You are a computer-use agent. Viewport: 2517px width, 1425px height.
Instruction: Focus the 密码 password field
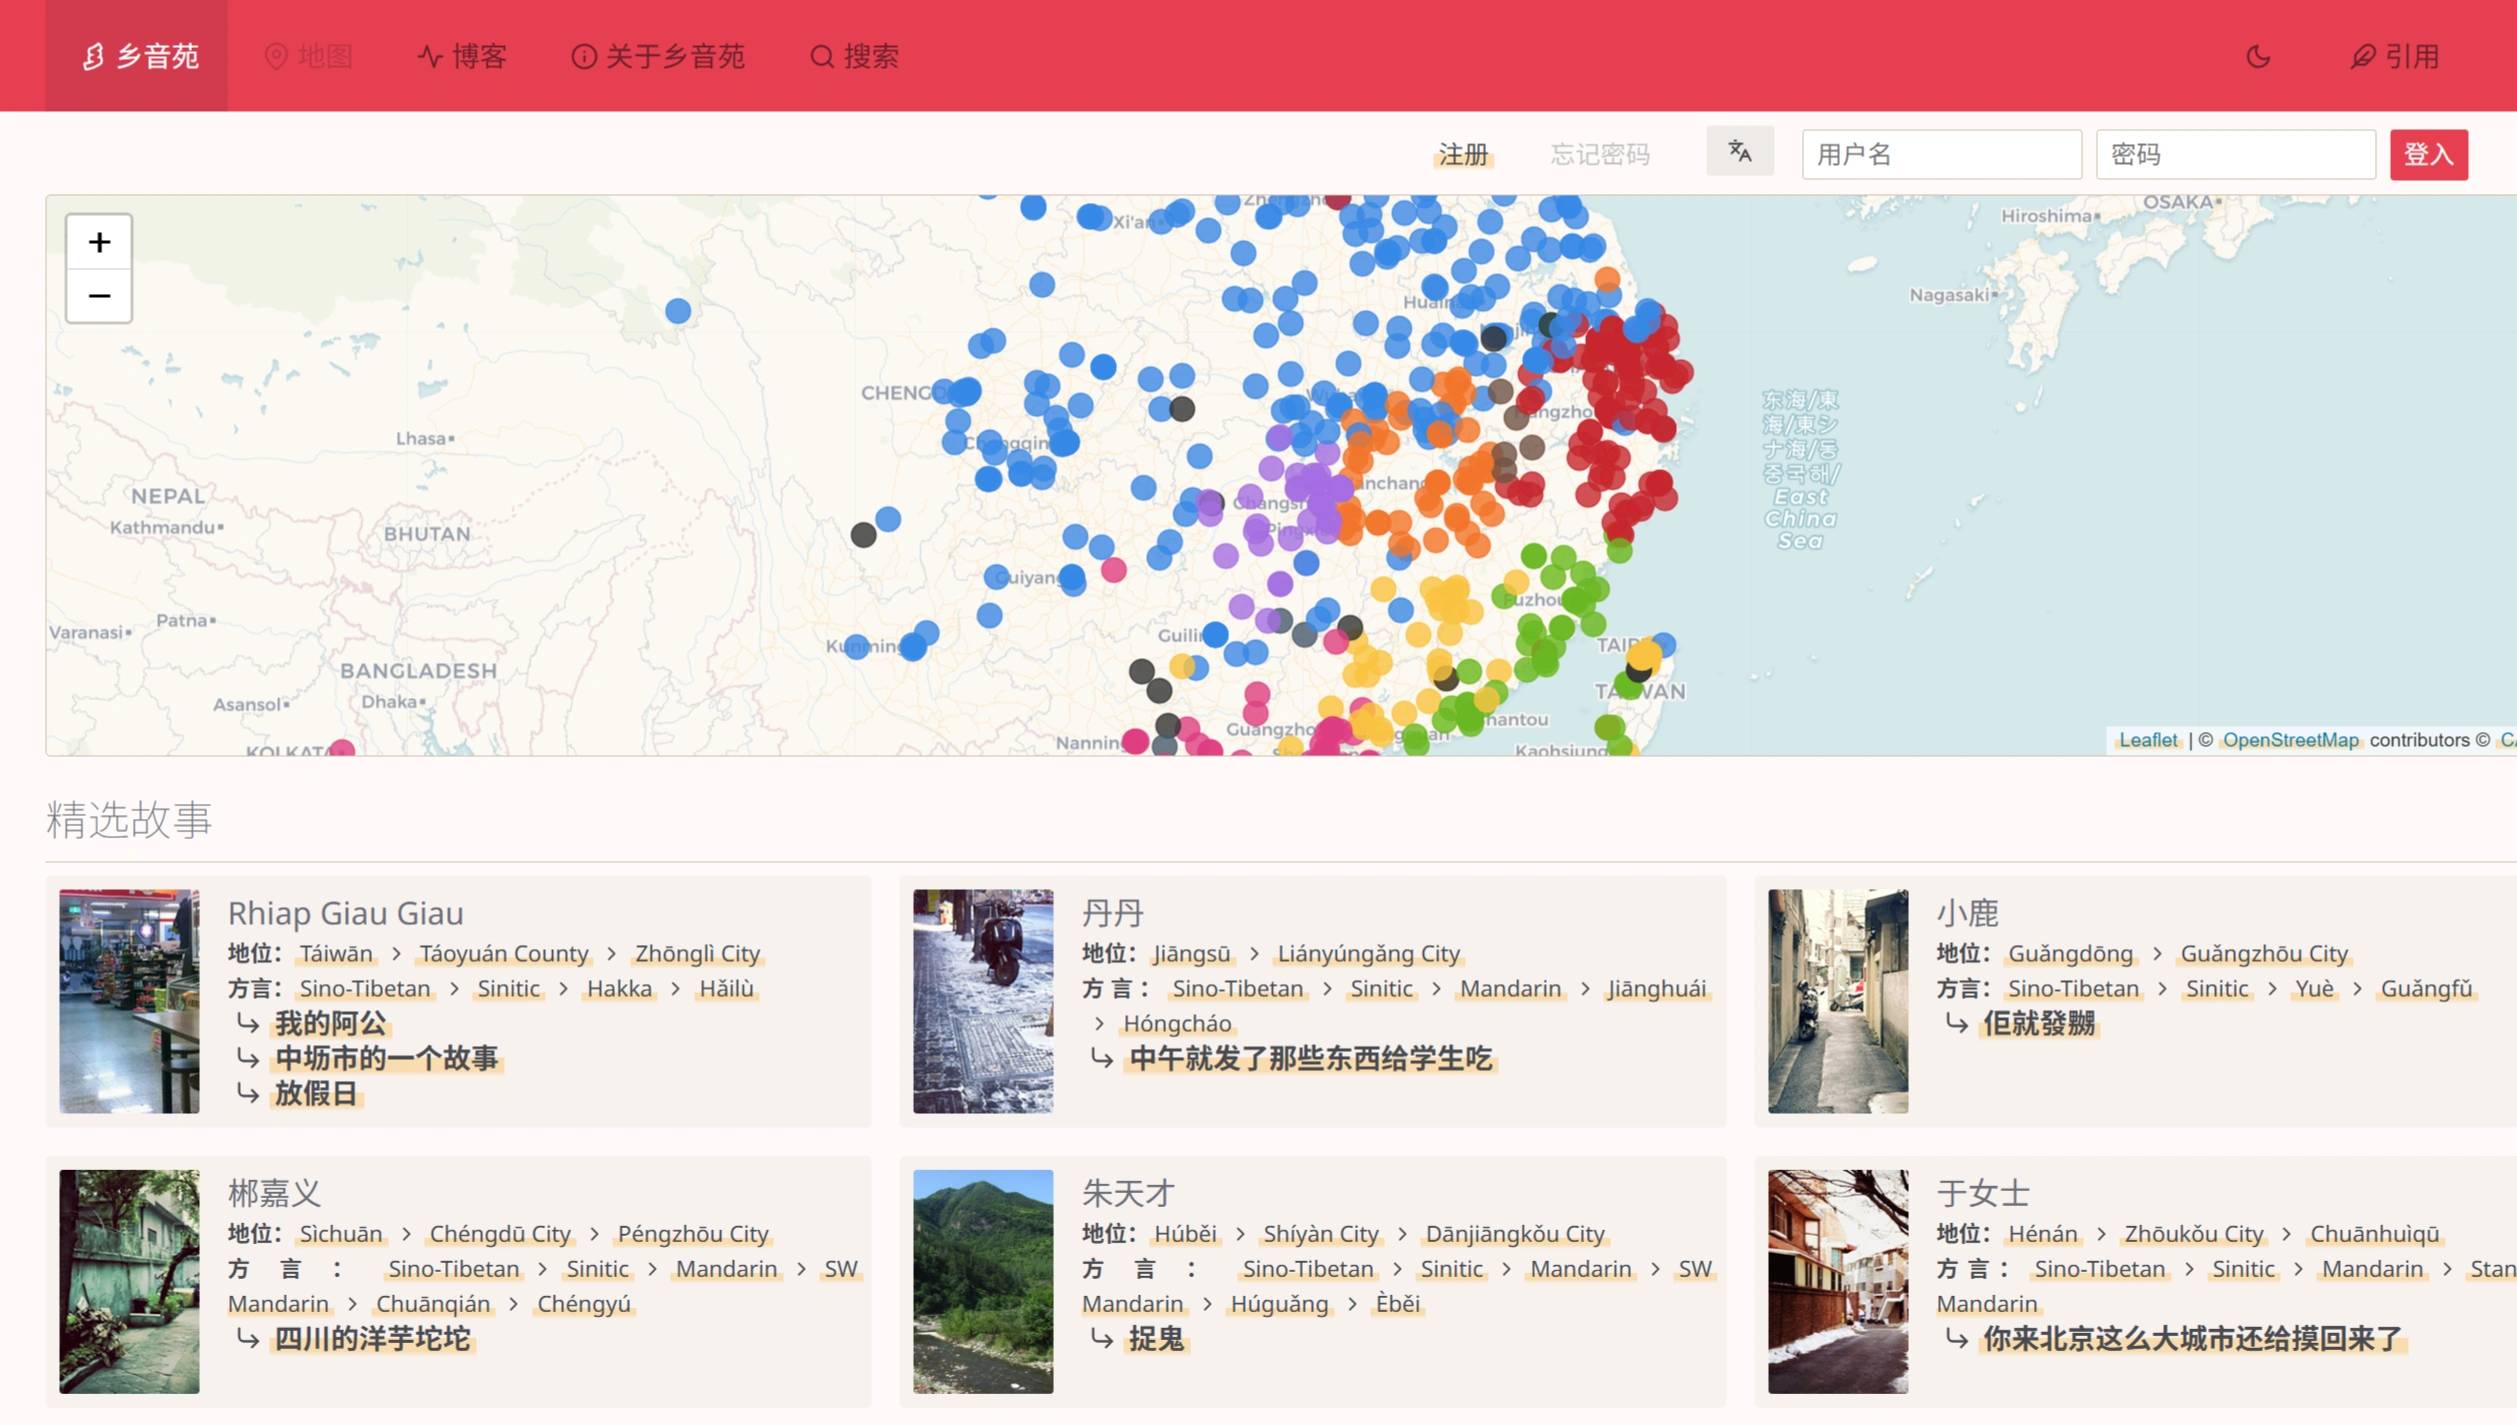pyautogui.click(x=2234, y=155)
